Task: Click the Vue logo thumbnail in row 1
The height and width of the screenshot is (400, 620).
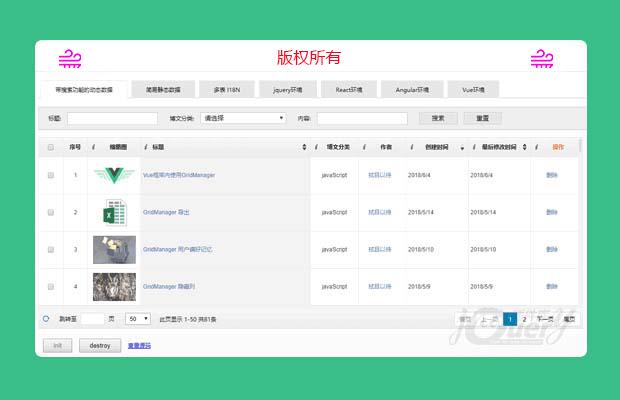Action: tap(113, 175)
